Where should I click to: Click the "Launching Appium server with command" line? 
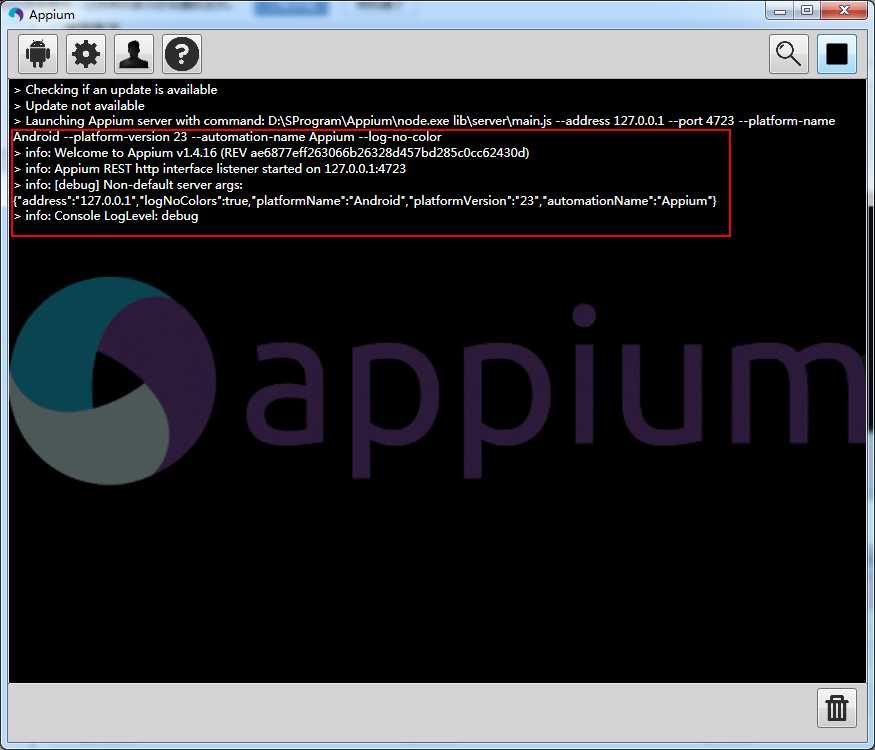click(424, 121)
